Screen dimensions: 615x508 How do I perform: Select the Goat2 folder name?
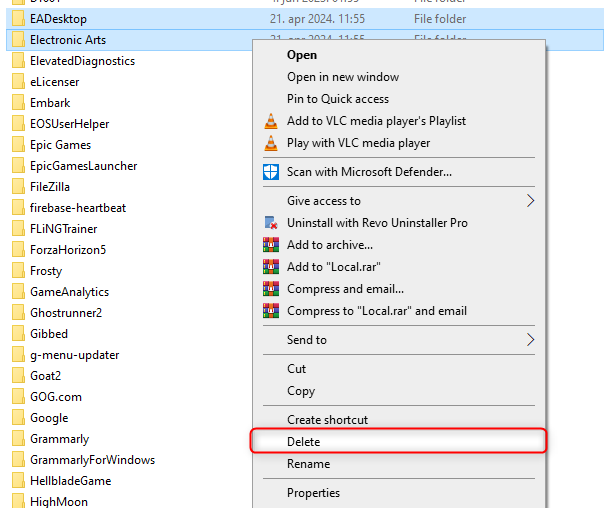tap(45, 376)
